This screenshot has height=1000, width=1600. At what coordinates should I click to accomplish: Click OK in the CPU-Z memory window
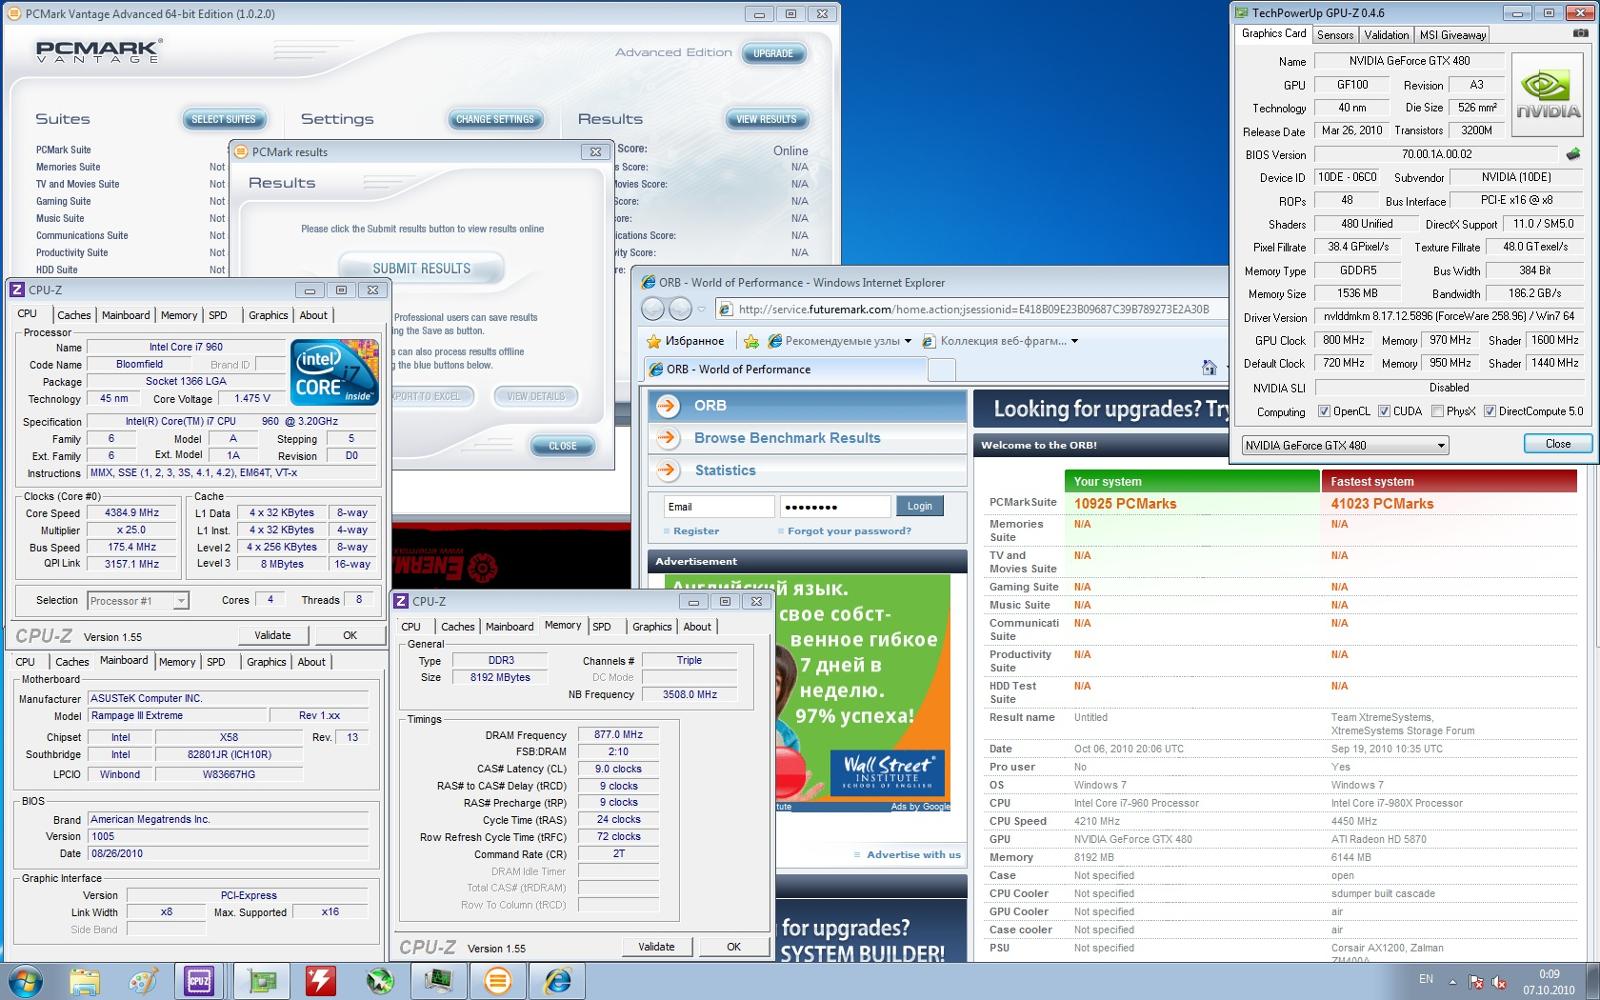click(733, 947)
